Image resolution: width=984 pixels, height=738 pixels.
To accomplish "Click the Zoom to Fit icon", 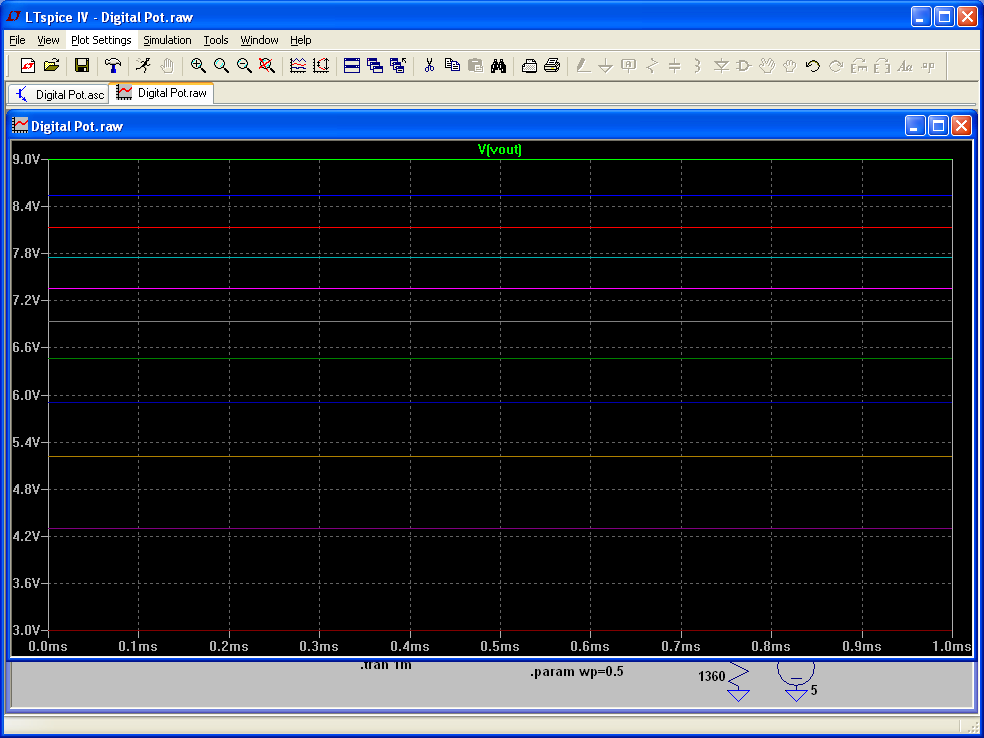I will point(267,65).
